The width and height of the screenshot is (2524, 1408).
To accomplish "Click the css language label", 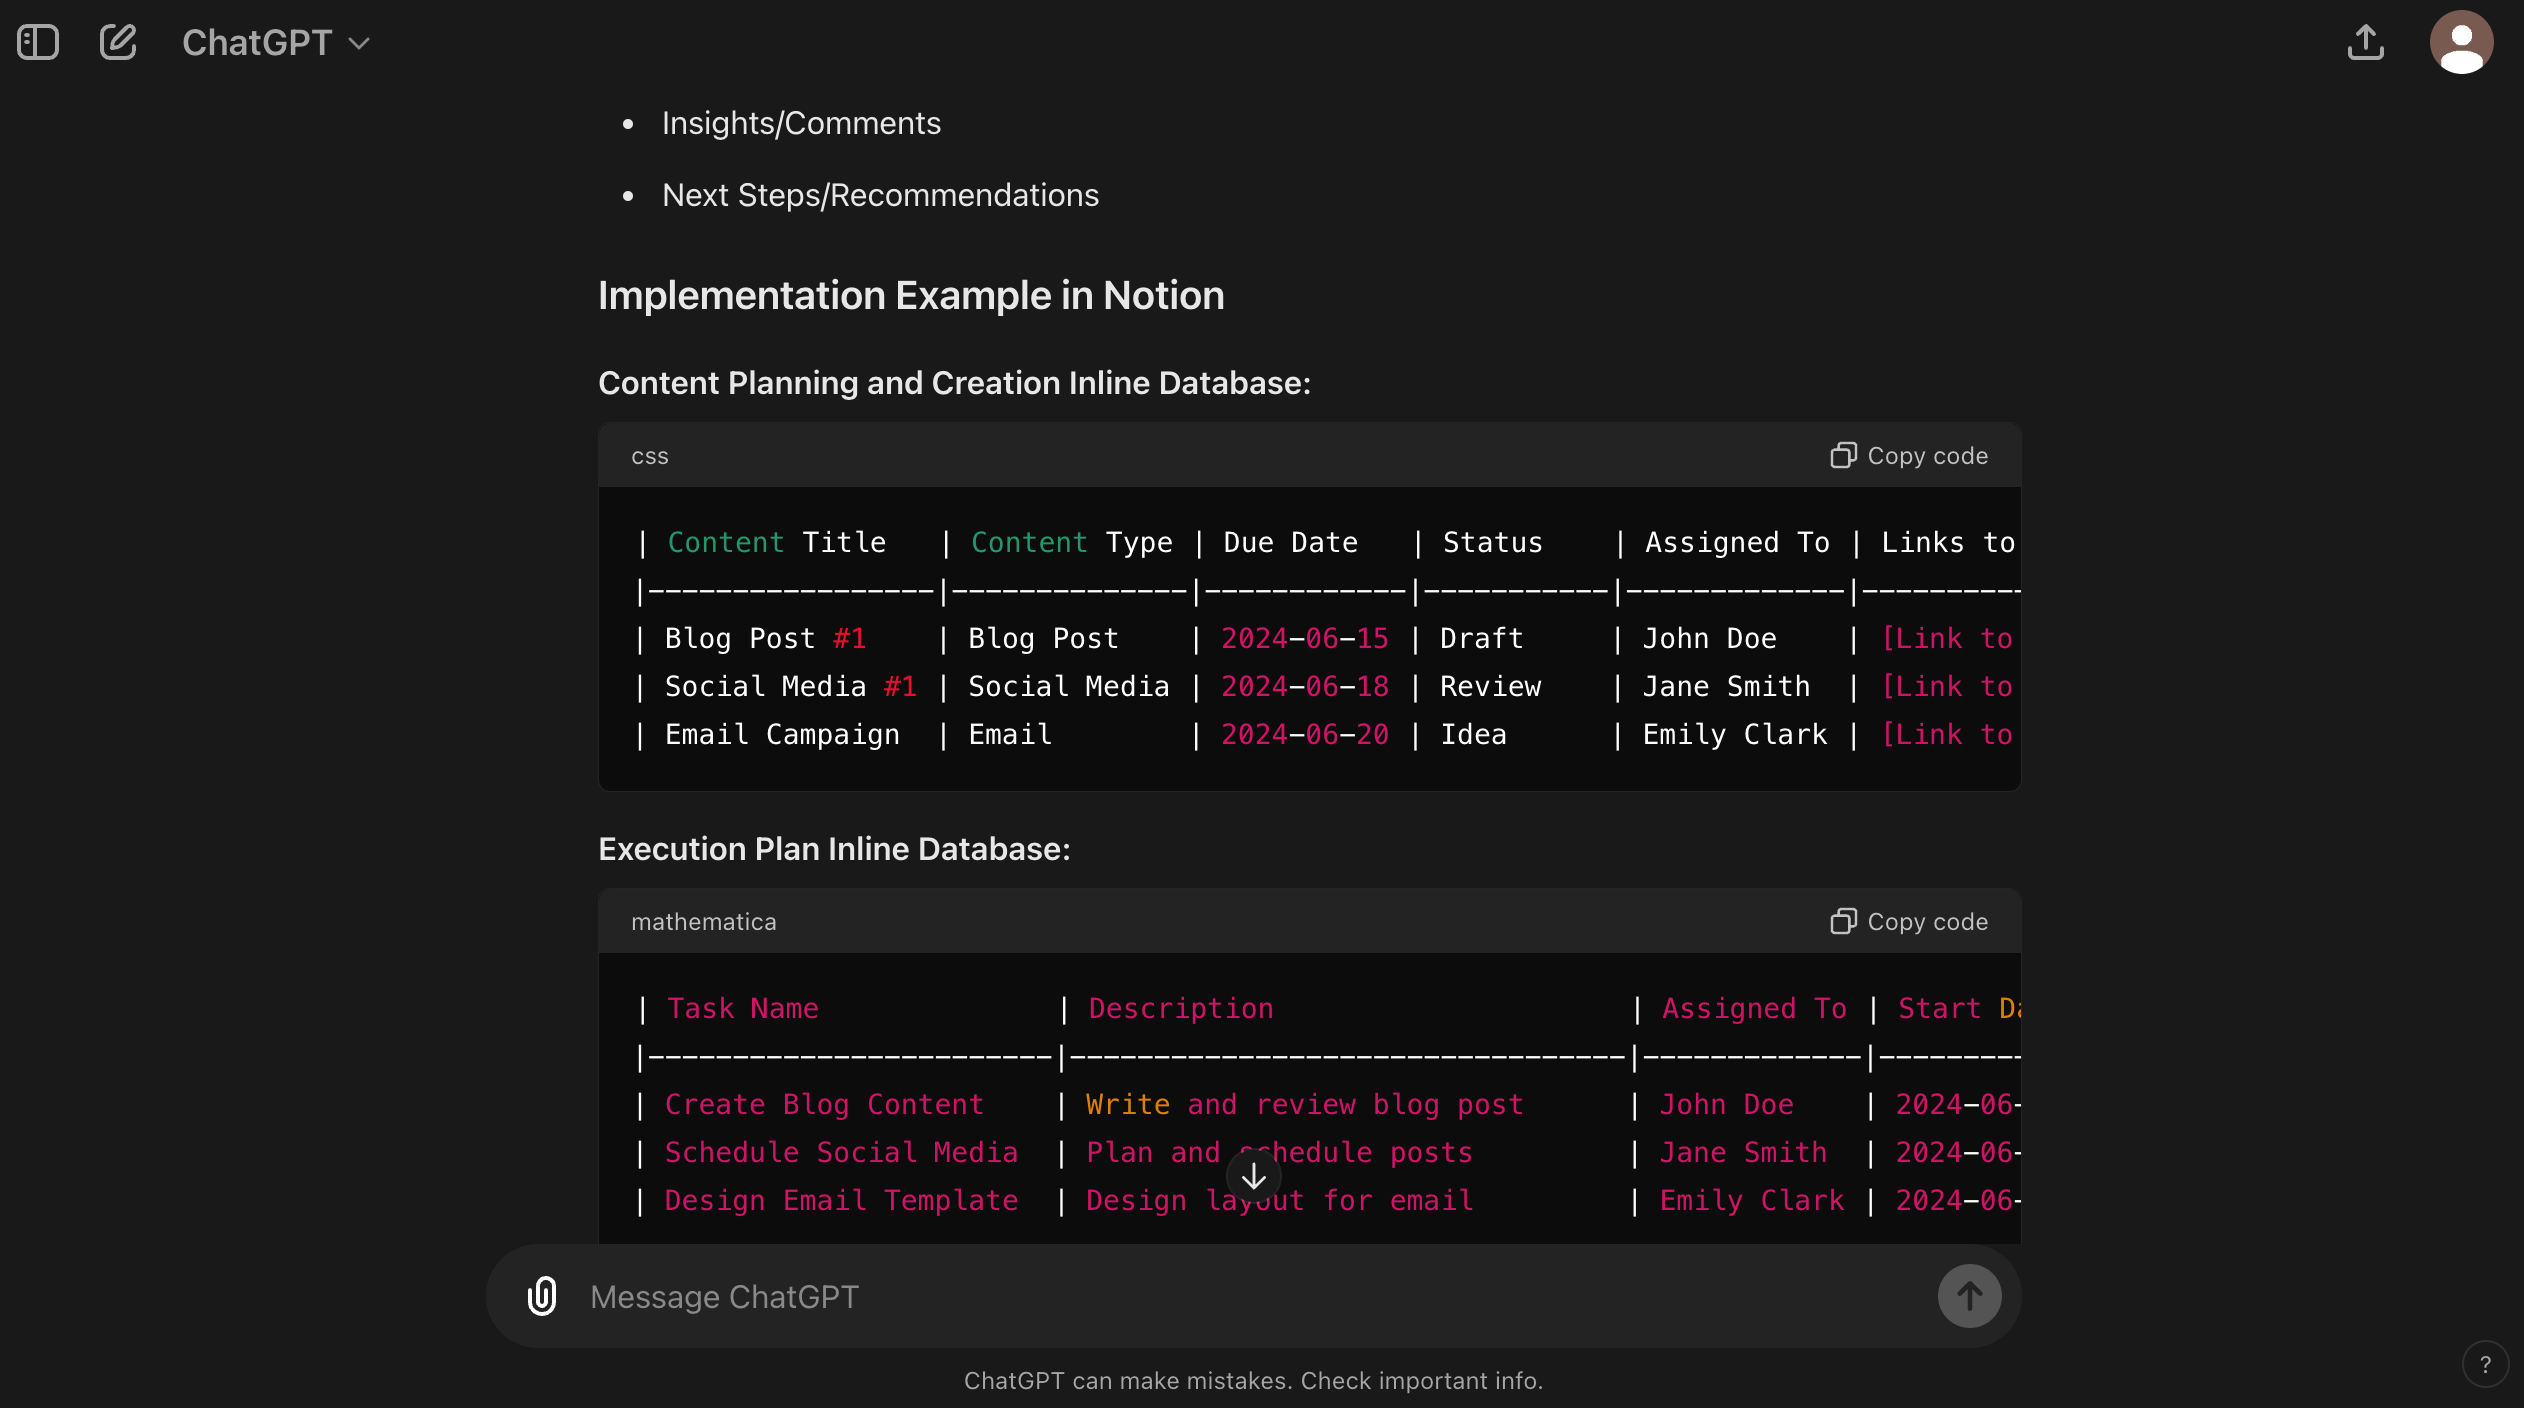I will [x=650, y=456].
